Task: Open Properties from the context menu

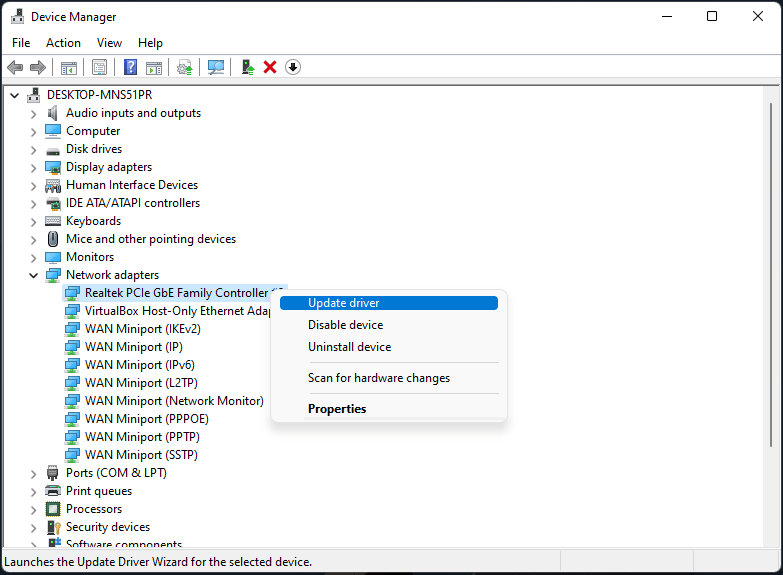Action: 389,409
